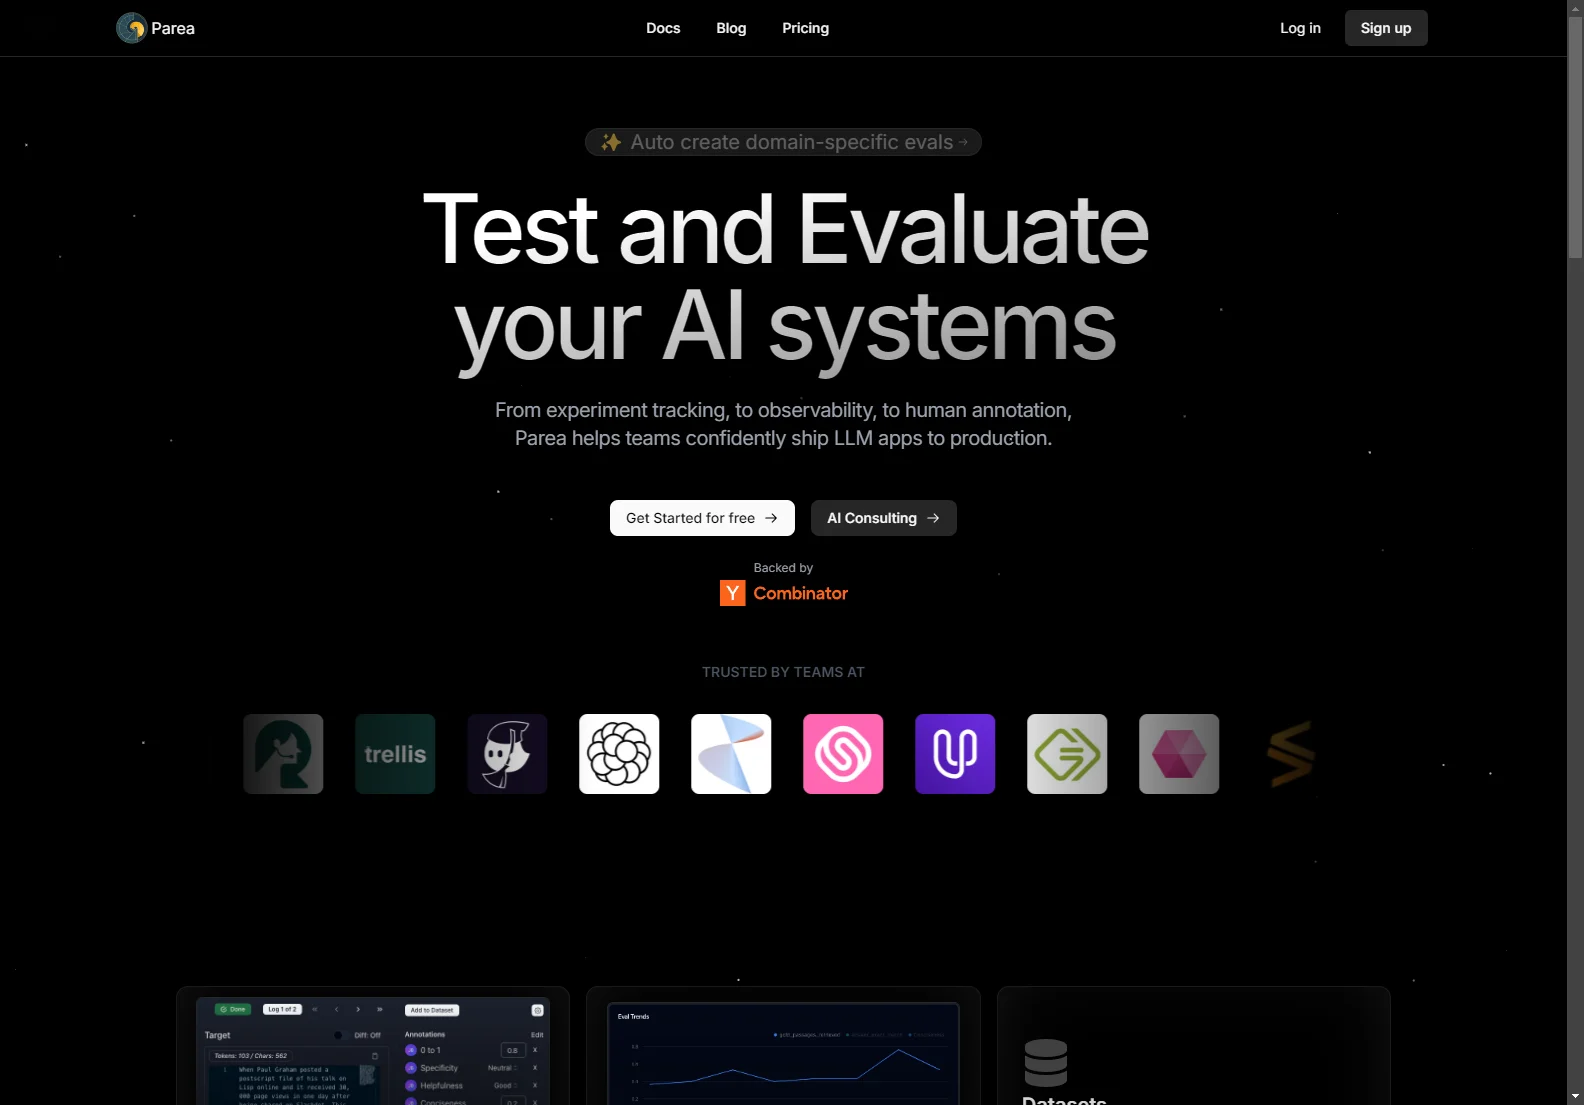This screenshot has height=1105, width=1584.
Task: Remove the Specificity annotation with X
Action: 535,1068
